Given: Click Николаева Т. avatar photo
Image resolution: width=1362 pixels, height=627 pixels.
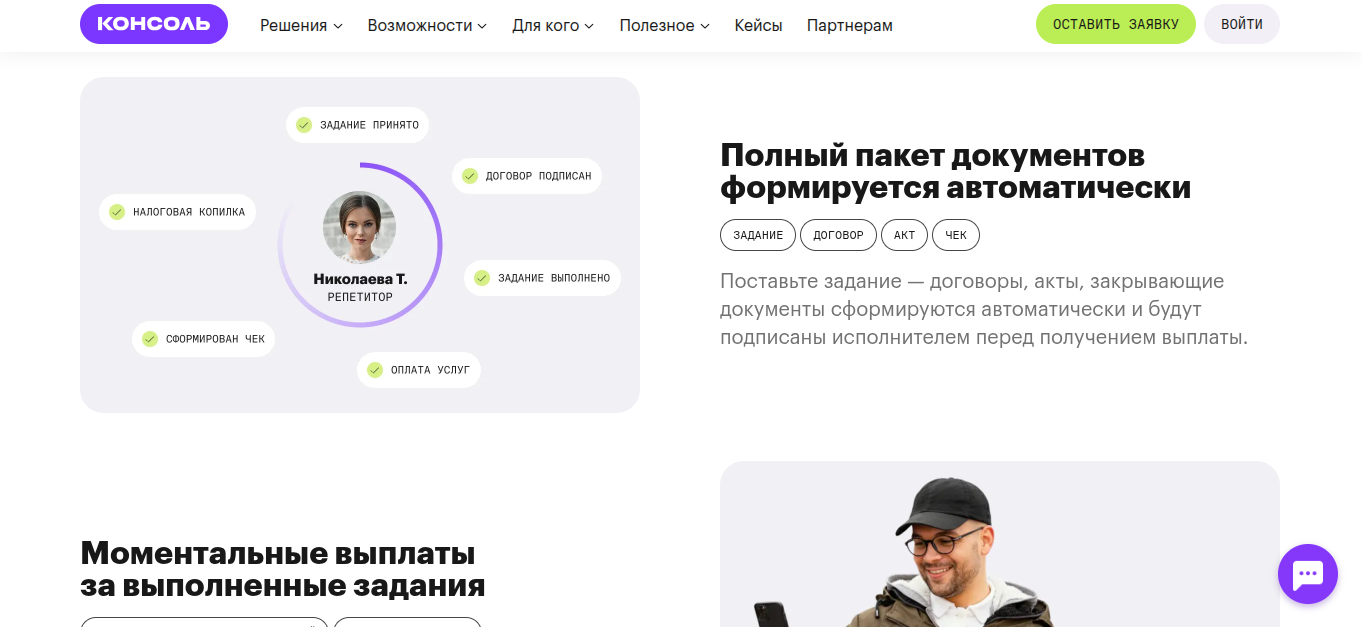Looking at the screenshot, I should coord(360,228).
